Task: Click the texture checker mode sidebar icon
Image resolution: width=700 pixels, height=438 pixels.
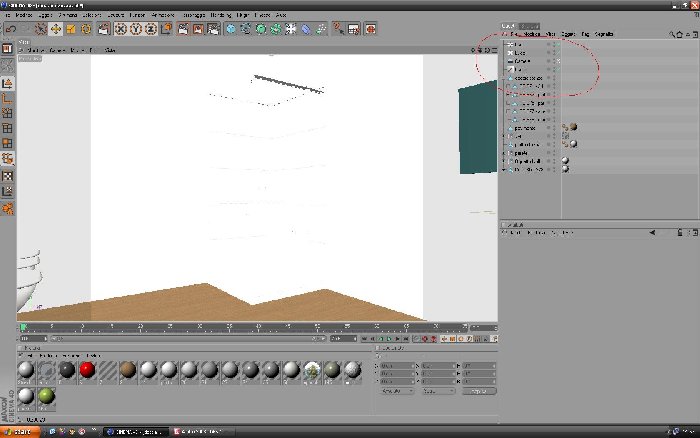Action: tap(7, 176)
